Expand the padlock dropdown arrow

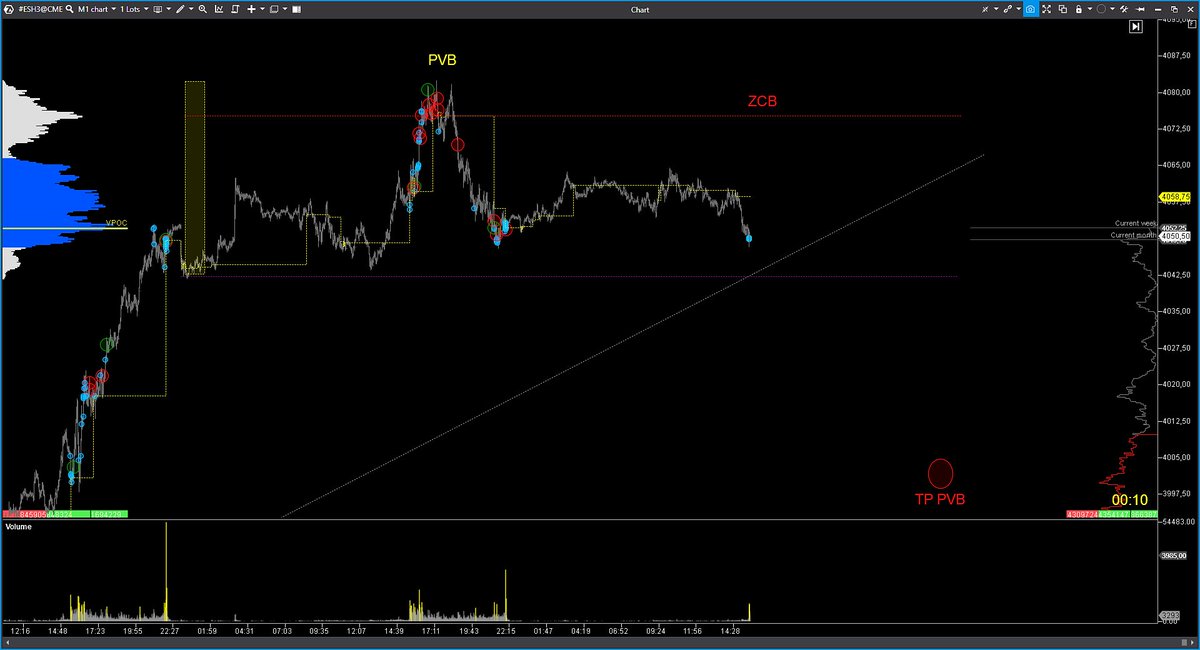(x=1090, y=9)
